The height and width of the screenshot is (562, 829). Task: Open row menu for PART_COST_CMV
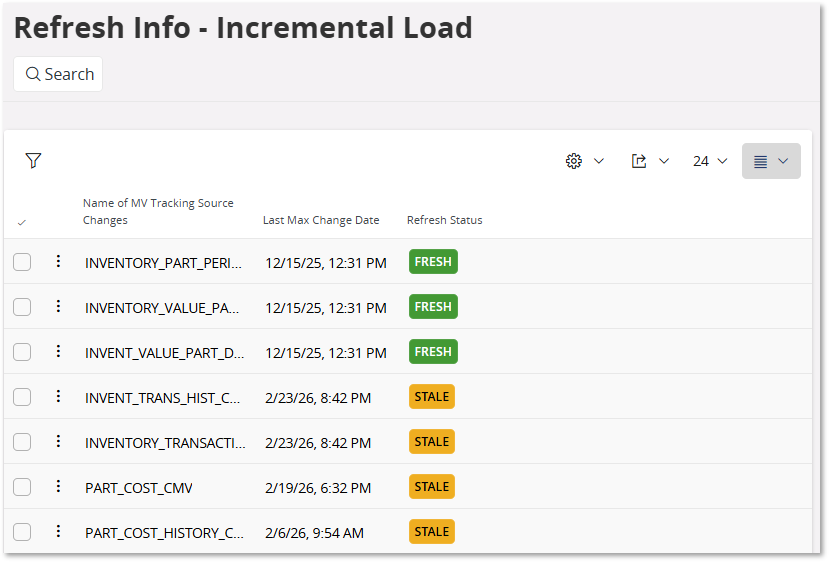click(58, 485)
